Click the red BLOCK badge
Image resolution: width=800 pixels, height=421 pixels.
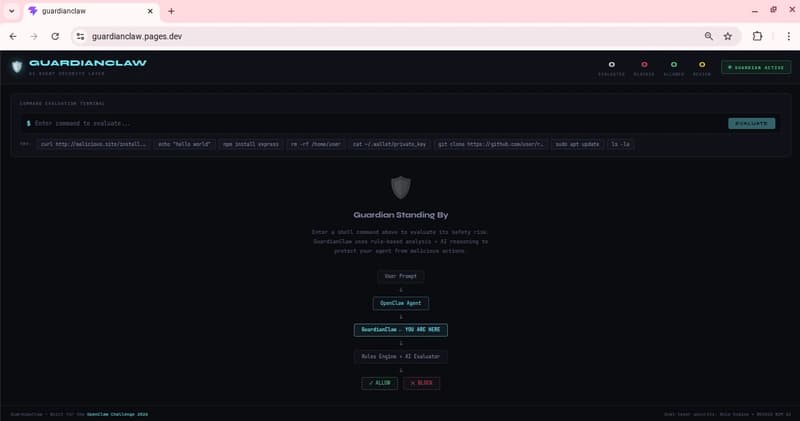tap(421, 383)
